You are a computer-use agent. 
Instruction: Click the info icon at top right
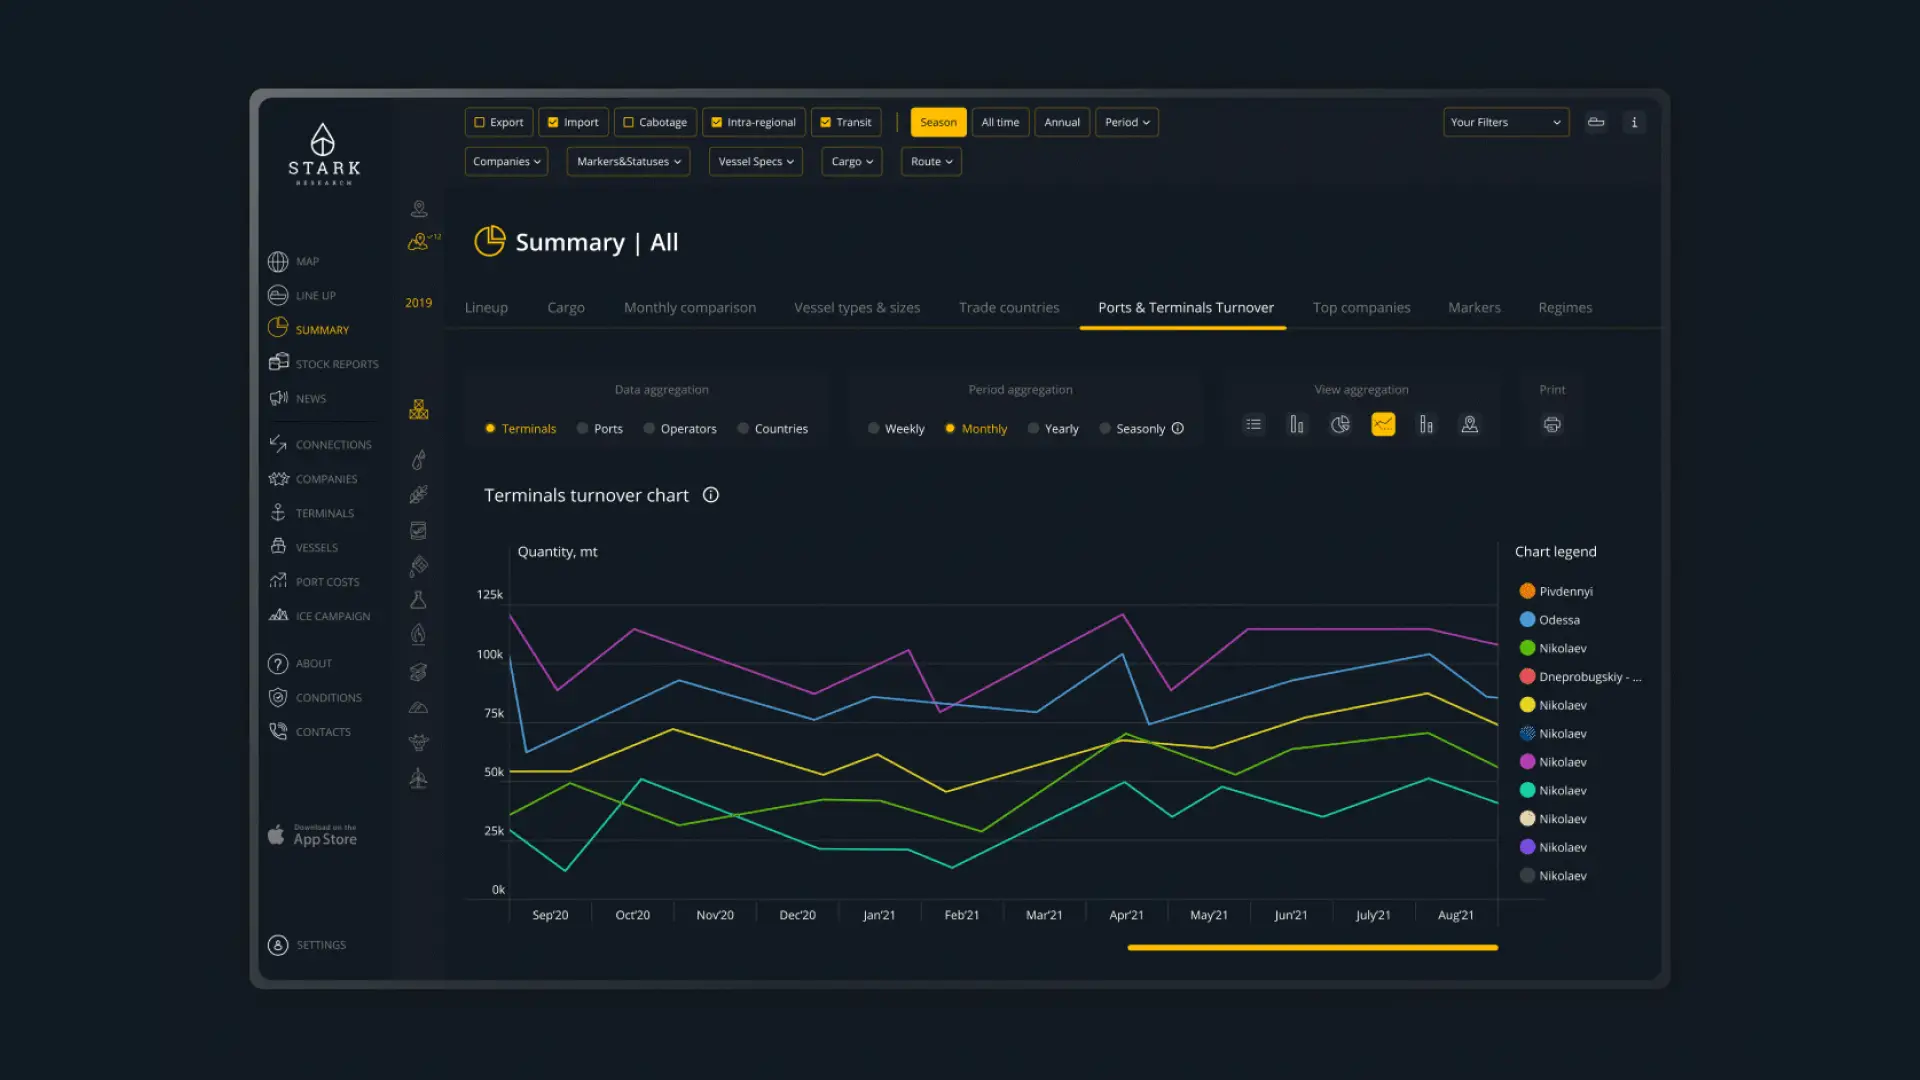click(x=1634, y=123)
